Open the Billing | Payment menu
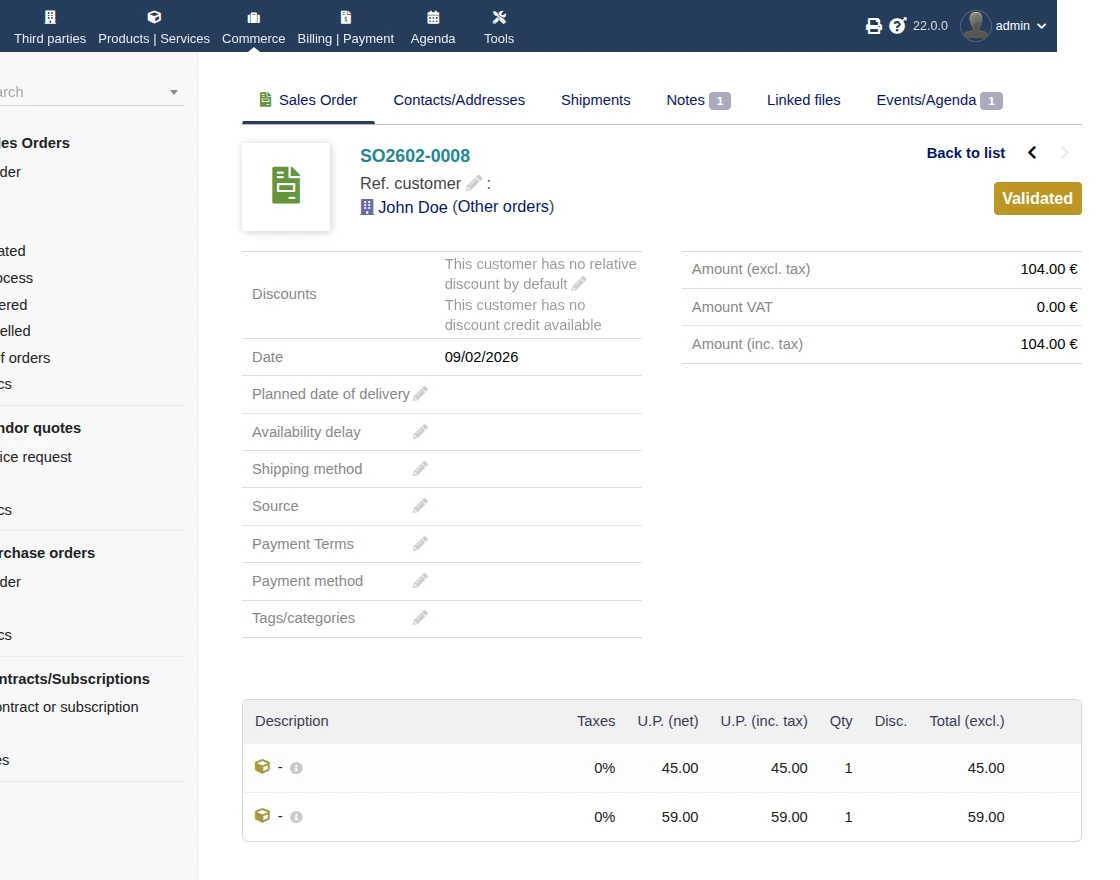This screenshot has width=1120, height=880. tap(345, 27)
